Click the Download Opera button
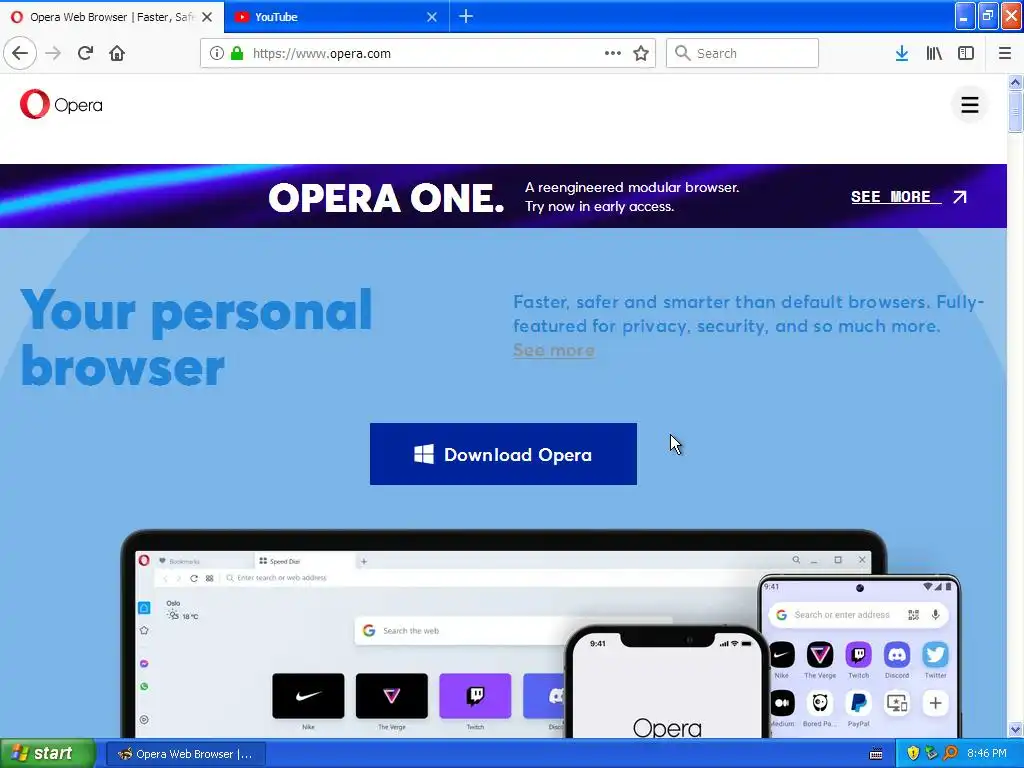 [x=504, y=454]
